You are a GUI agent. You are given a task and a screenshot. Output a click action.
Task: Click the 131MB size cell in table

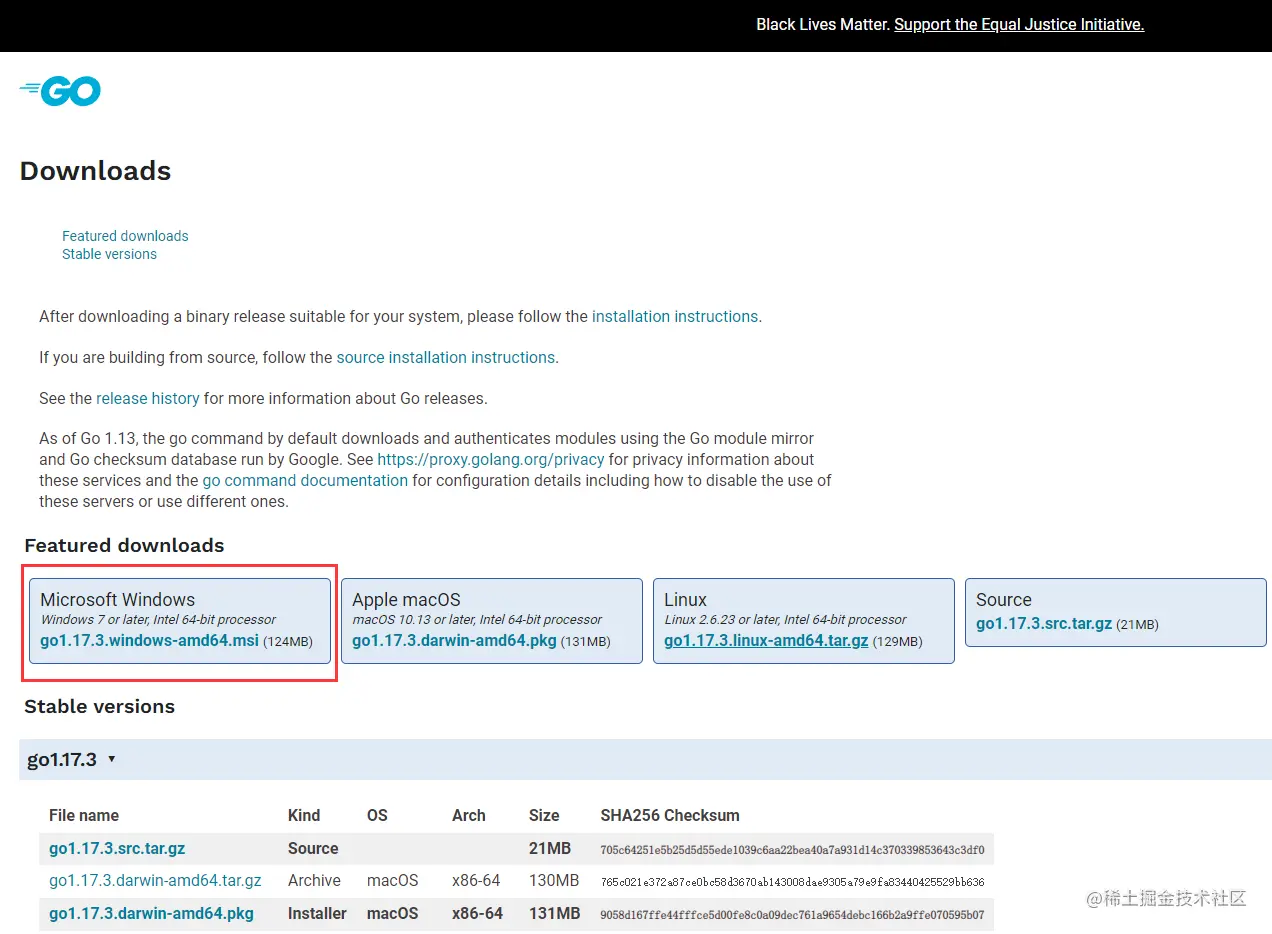pos(555,913)
